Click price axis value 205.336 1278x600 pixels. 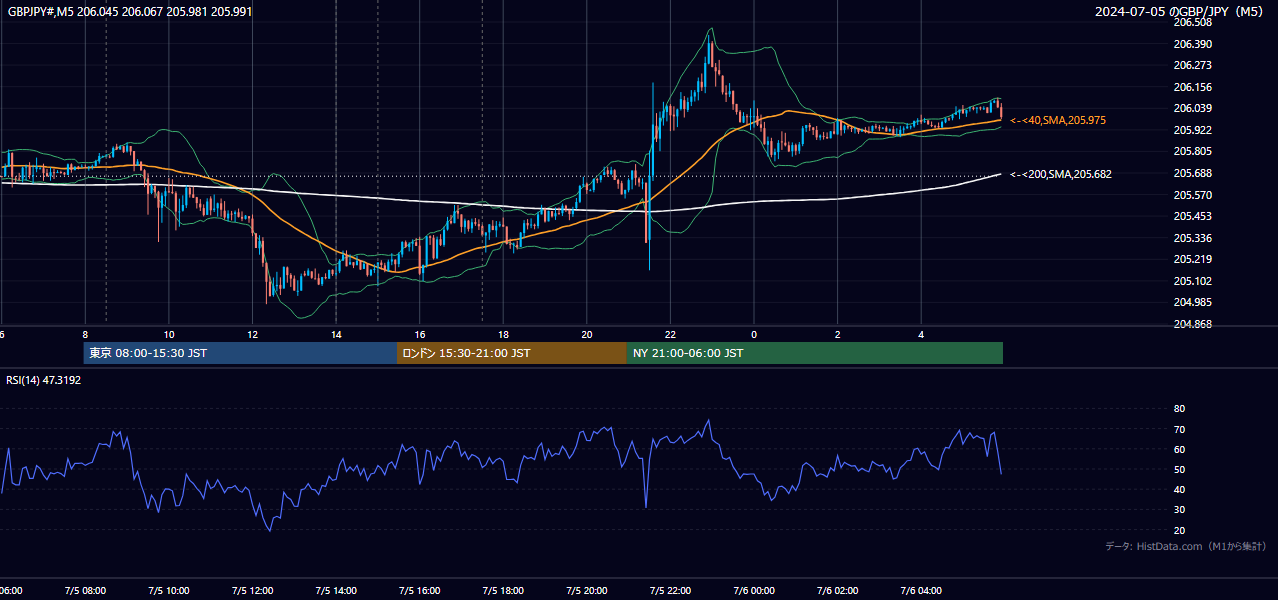[1192, 238]
